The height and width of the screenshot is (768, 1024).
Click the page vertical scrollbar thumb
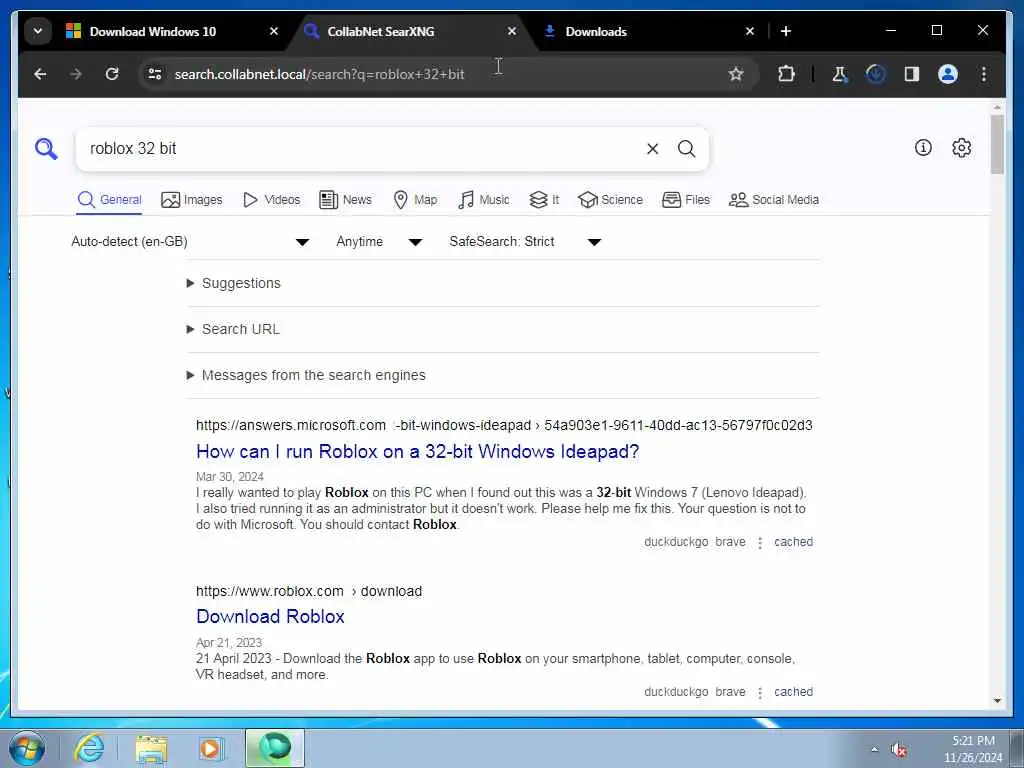(997, 145)
